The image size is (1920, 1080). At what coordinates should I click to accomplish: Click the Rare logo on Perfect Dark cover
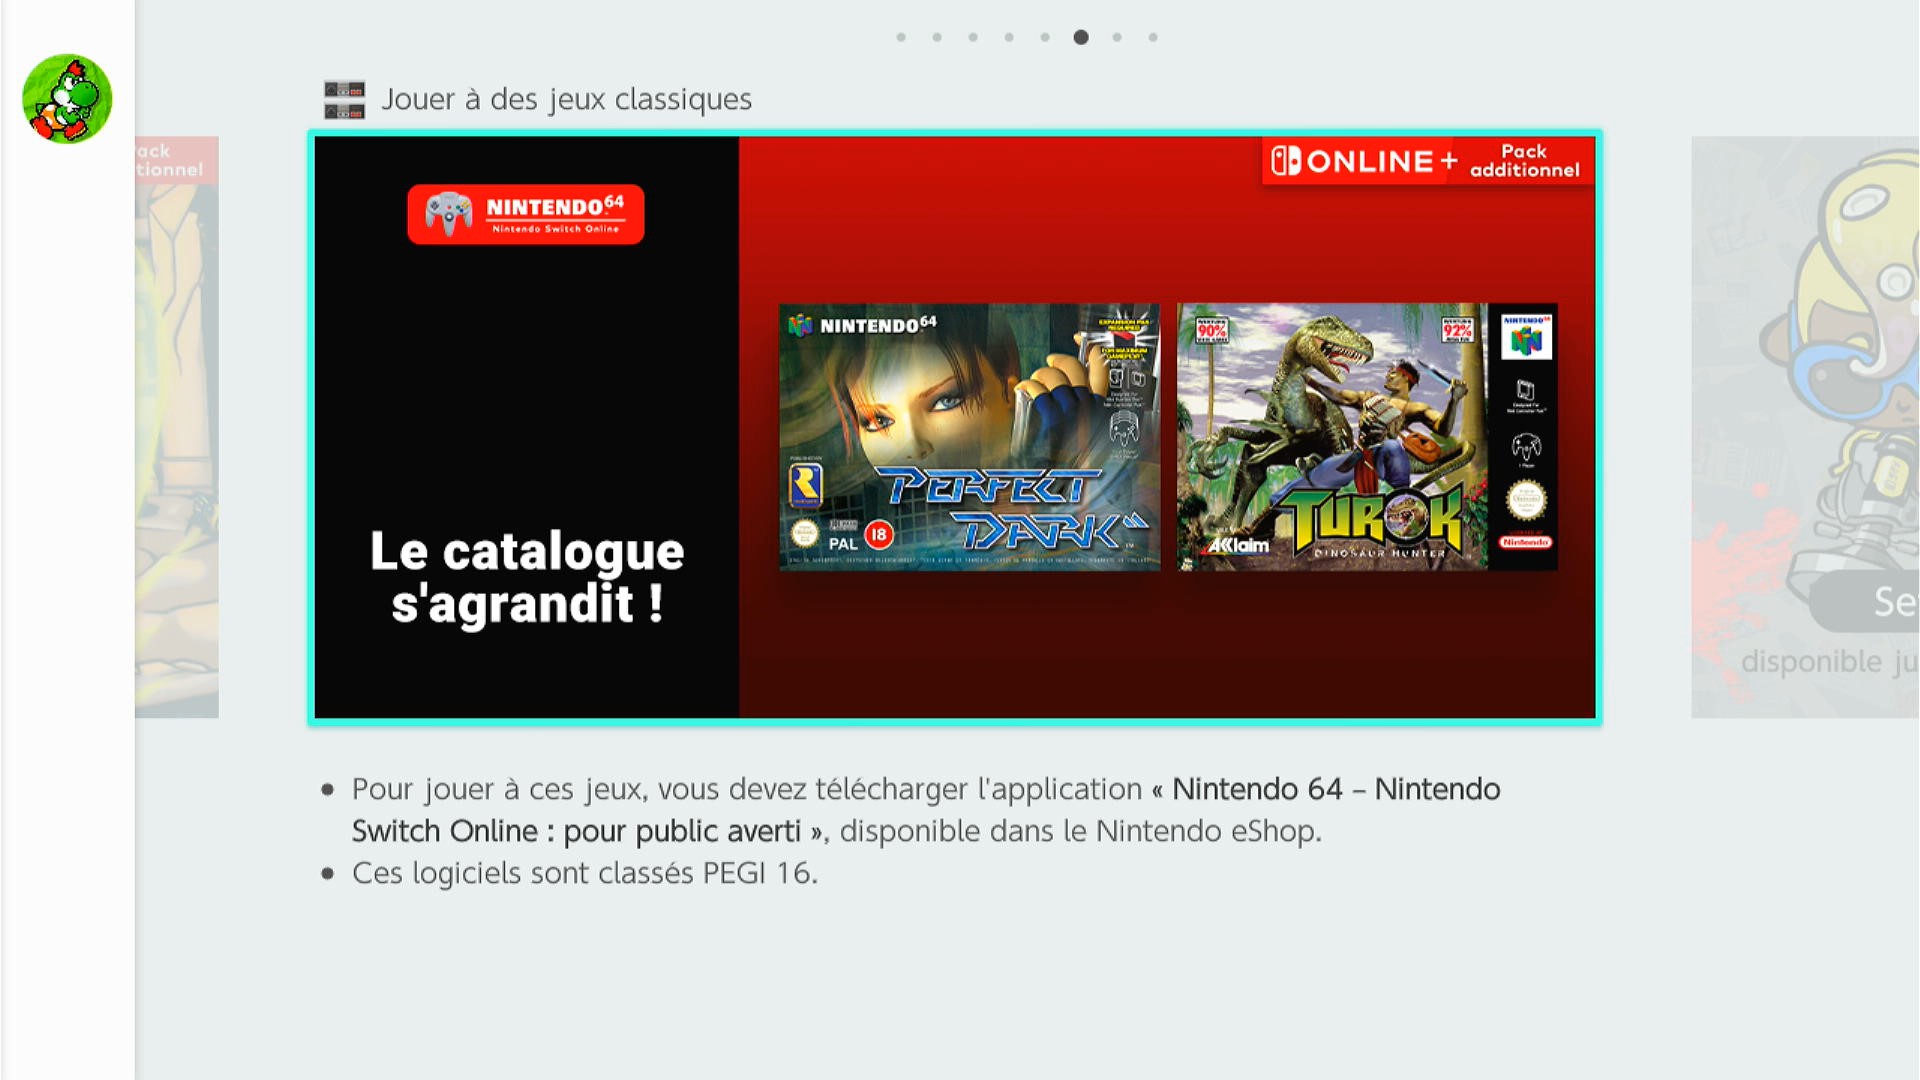pyautogui.click(x=806, y=486)
